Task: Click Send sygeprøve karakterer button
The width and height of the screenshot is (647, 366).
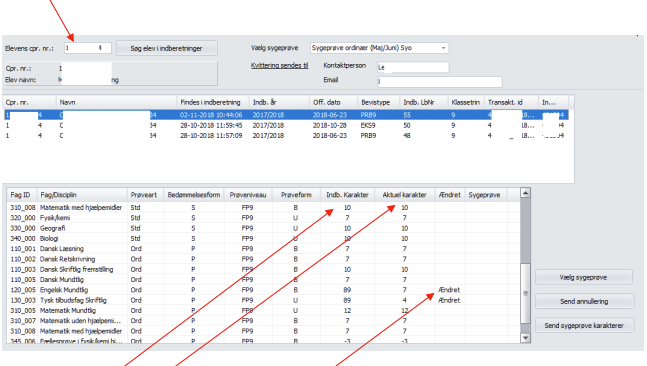Action: [x=584, y=325]
